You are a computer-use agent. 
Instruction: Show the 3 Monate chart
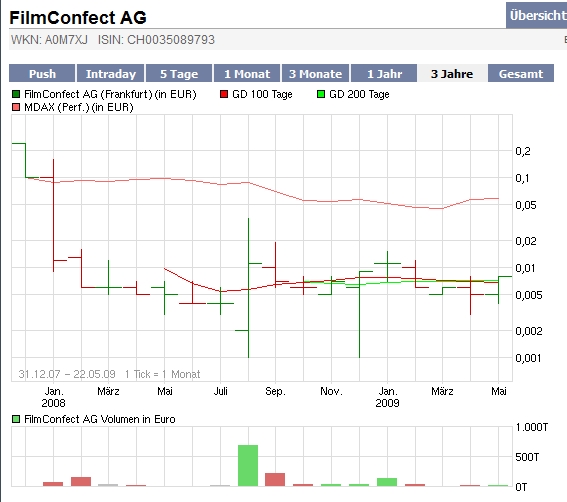pyautogui.click(x=315, y=73)
